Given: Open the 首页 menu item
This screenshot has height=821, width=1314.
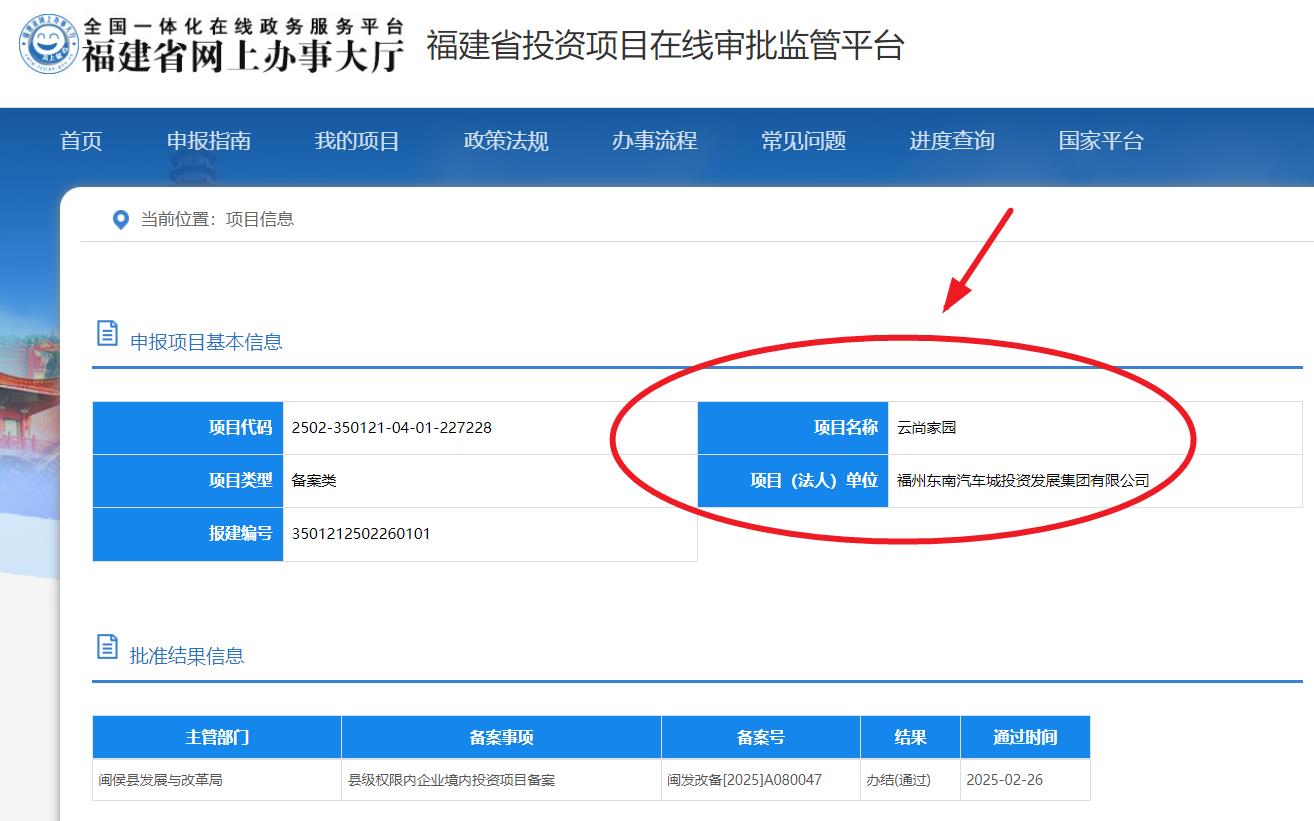Looking at the screenshot, I should pos(81,141).
